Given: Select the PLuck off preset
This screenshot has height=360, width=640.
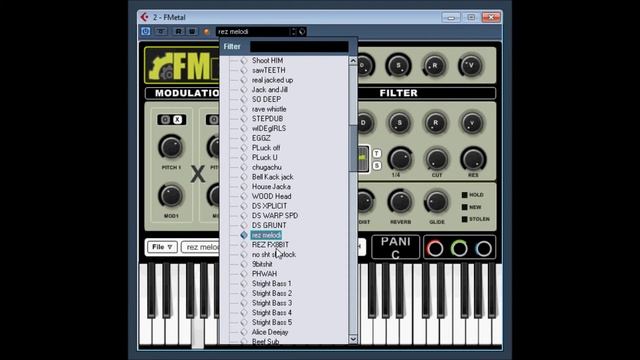Looking at the screenshot, I should (266, 148).
